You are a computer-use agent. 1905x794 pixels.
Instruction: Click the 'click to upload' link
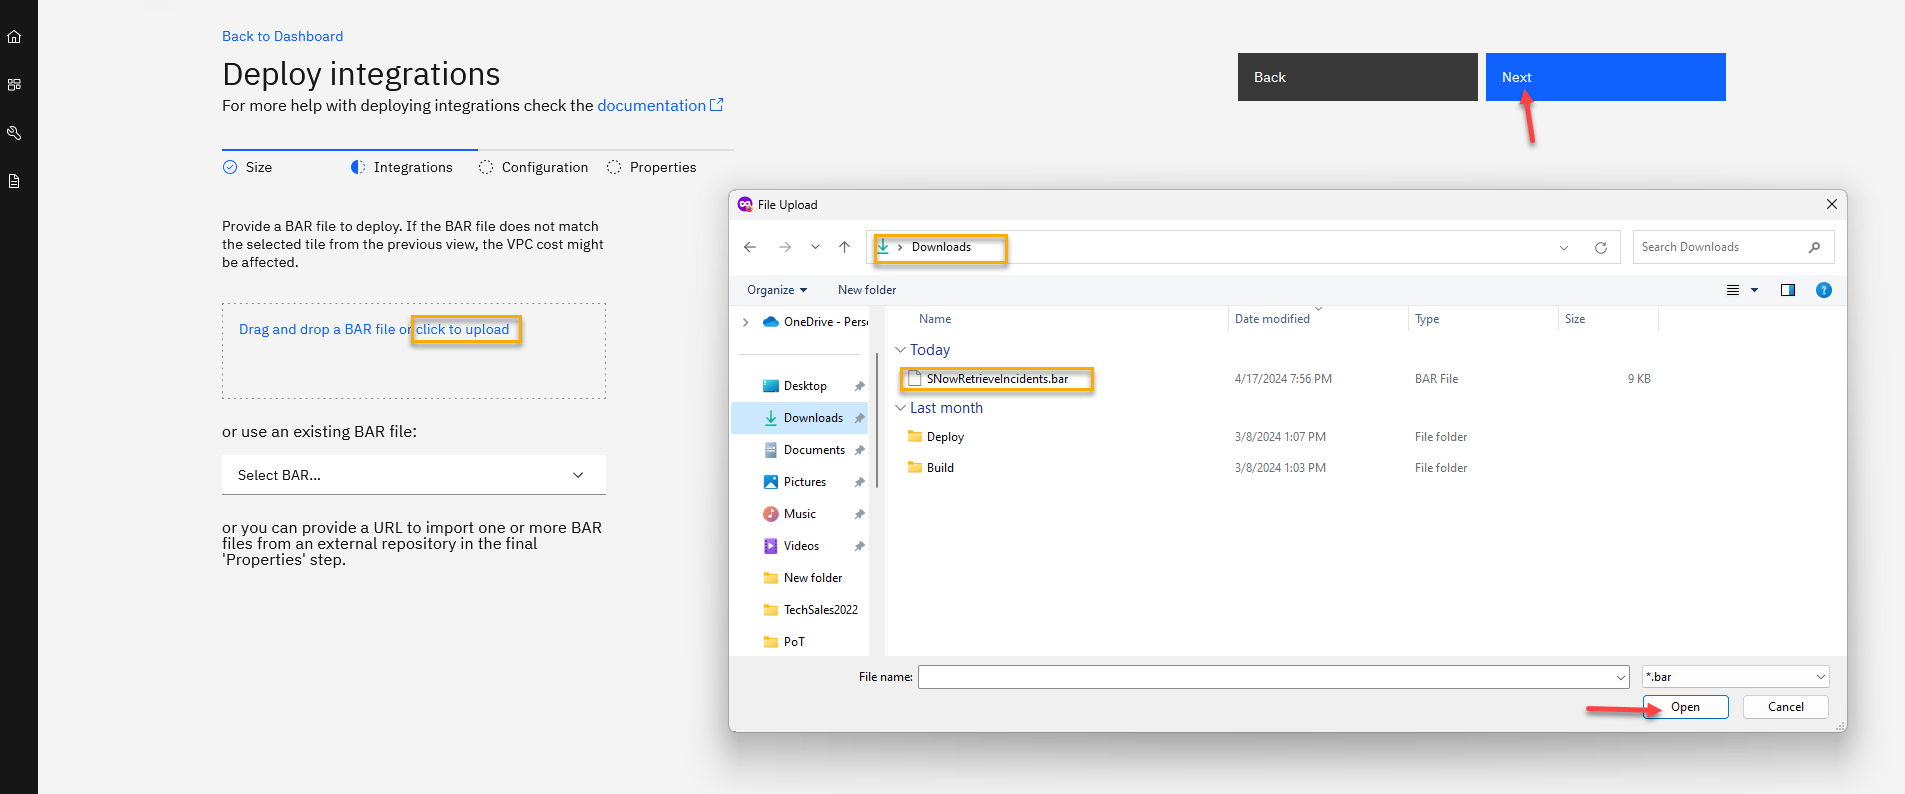tap(463, 329)
